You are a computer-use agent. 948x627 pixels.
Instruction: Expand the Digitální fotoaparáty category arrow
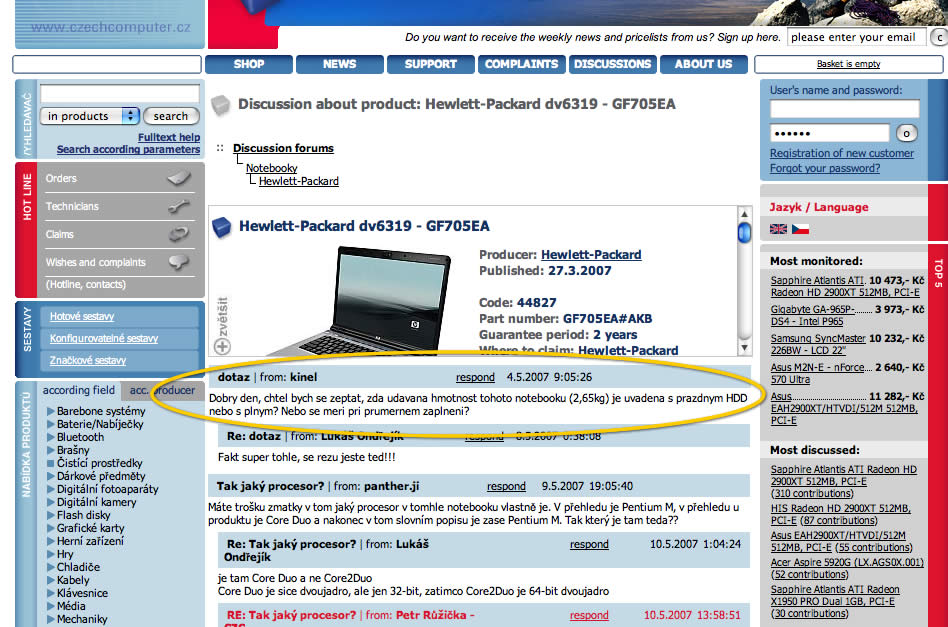click(50, 489)
